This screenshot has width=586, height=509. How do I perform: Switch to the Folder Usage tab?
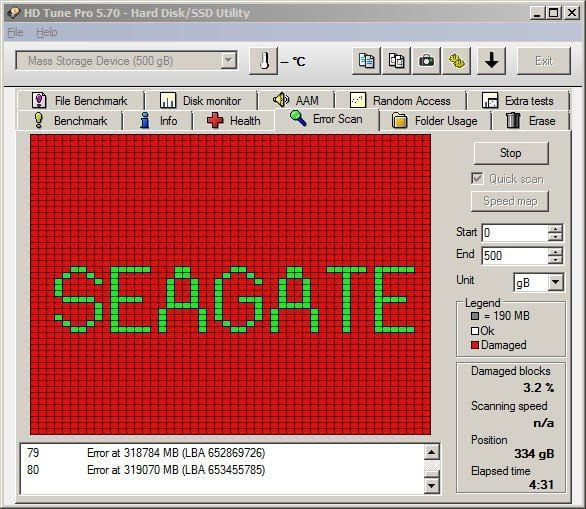click(435, 121)
